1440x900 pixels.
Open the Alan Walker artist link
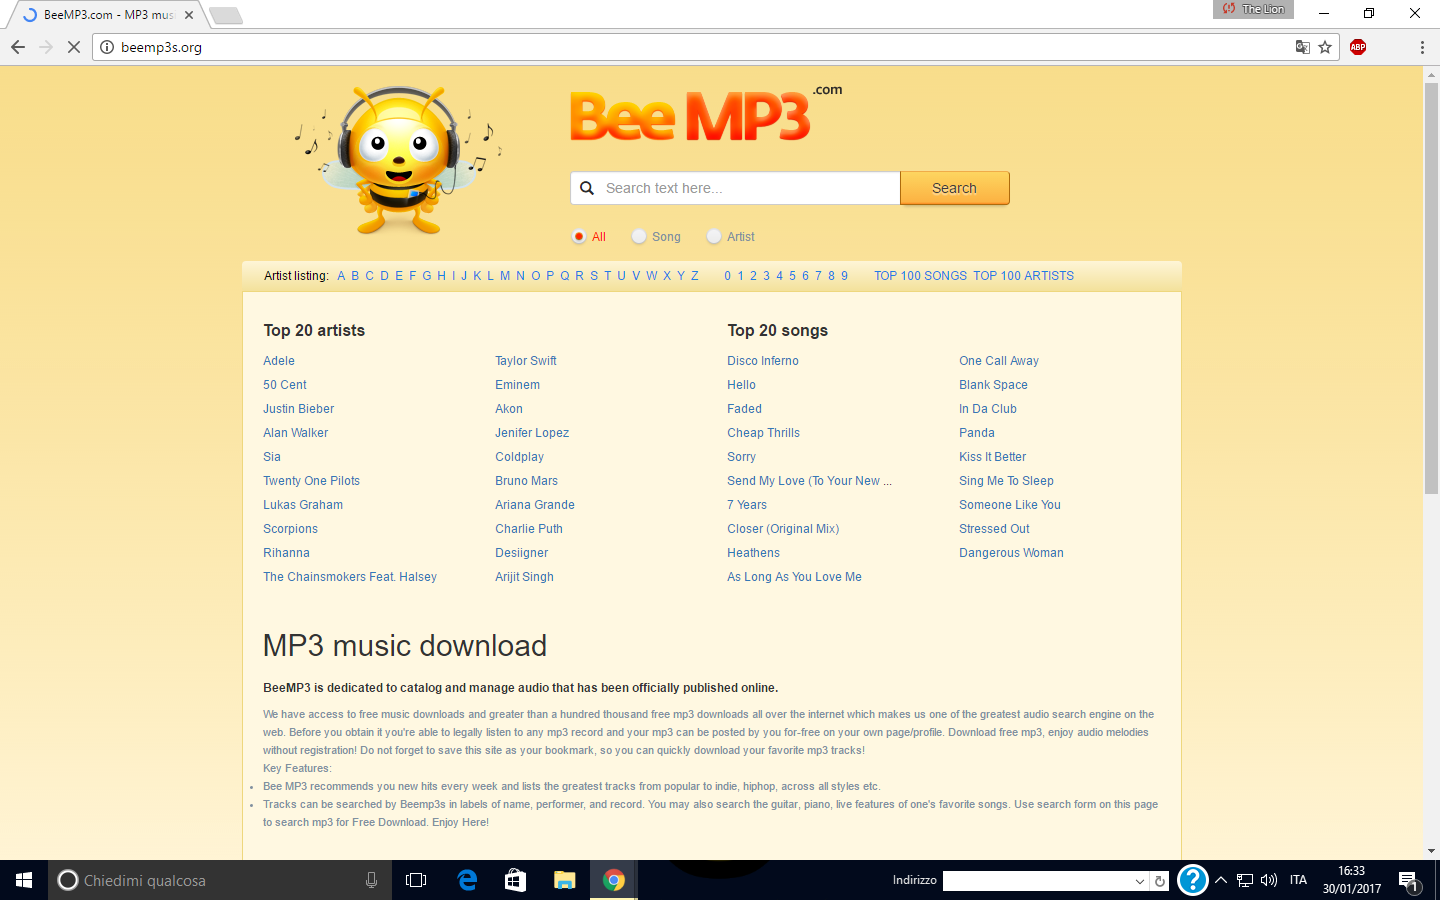coord(295,433)
